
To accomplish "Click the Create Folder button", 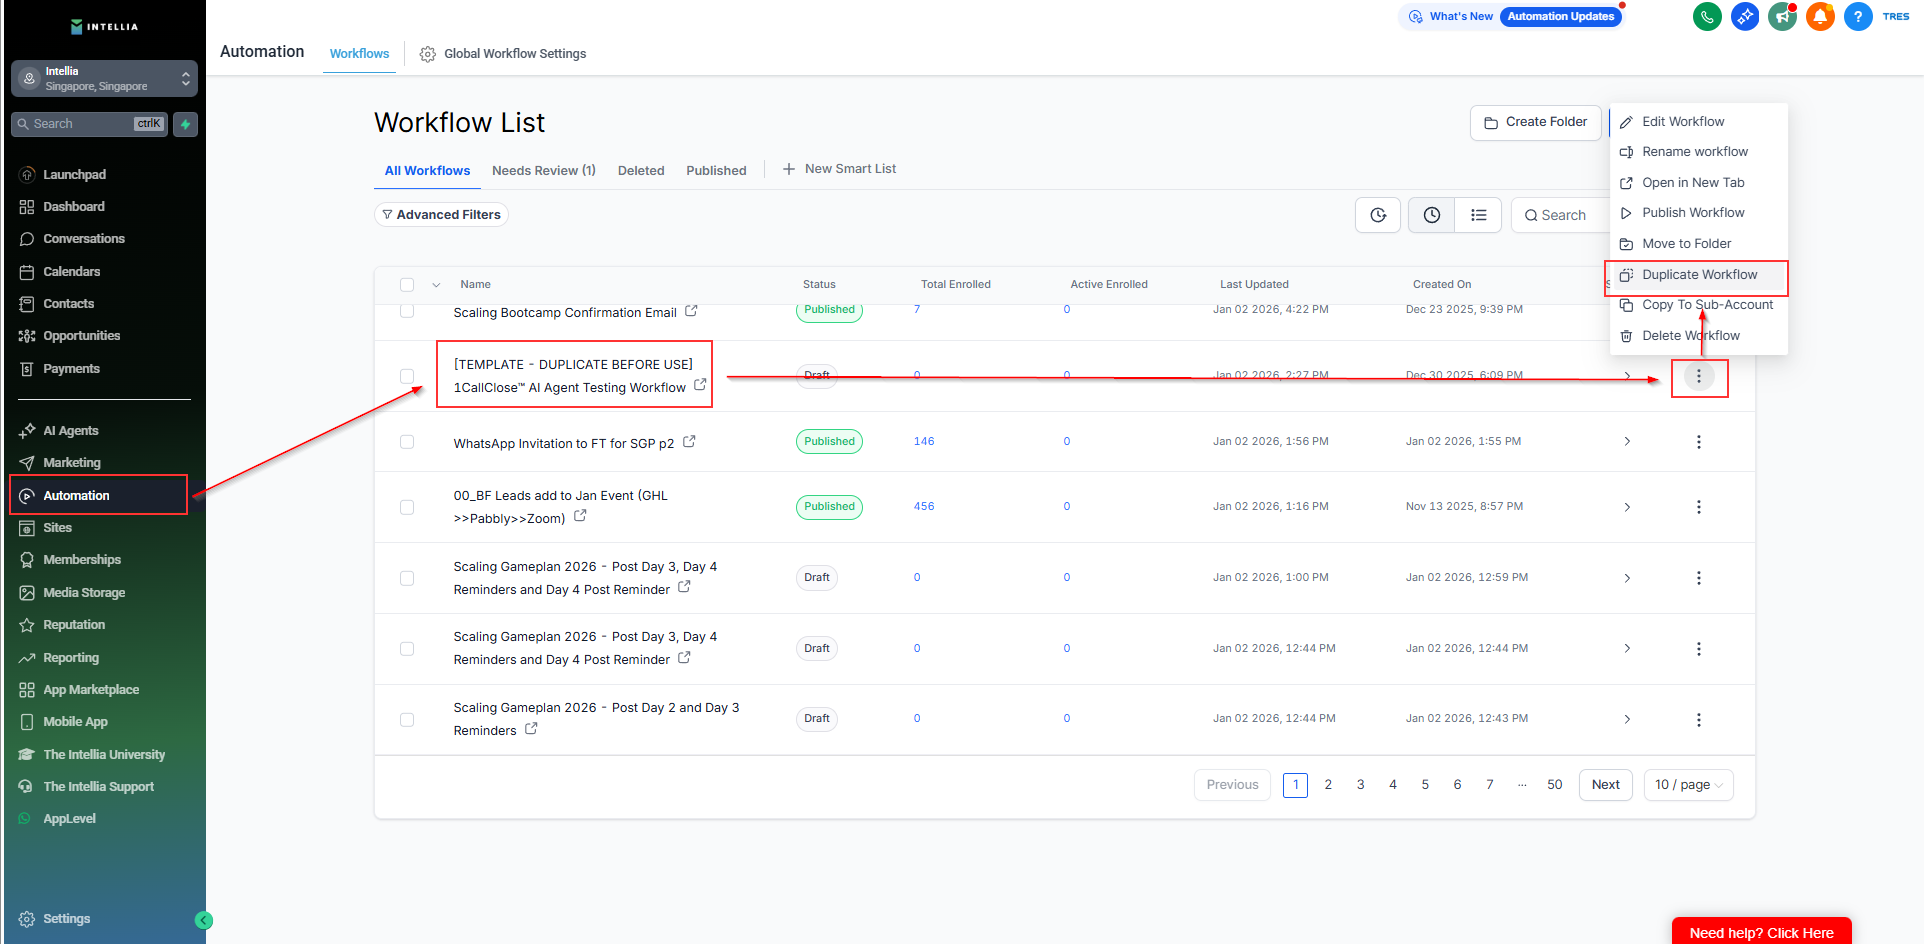I will click(1535, 122).
